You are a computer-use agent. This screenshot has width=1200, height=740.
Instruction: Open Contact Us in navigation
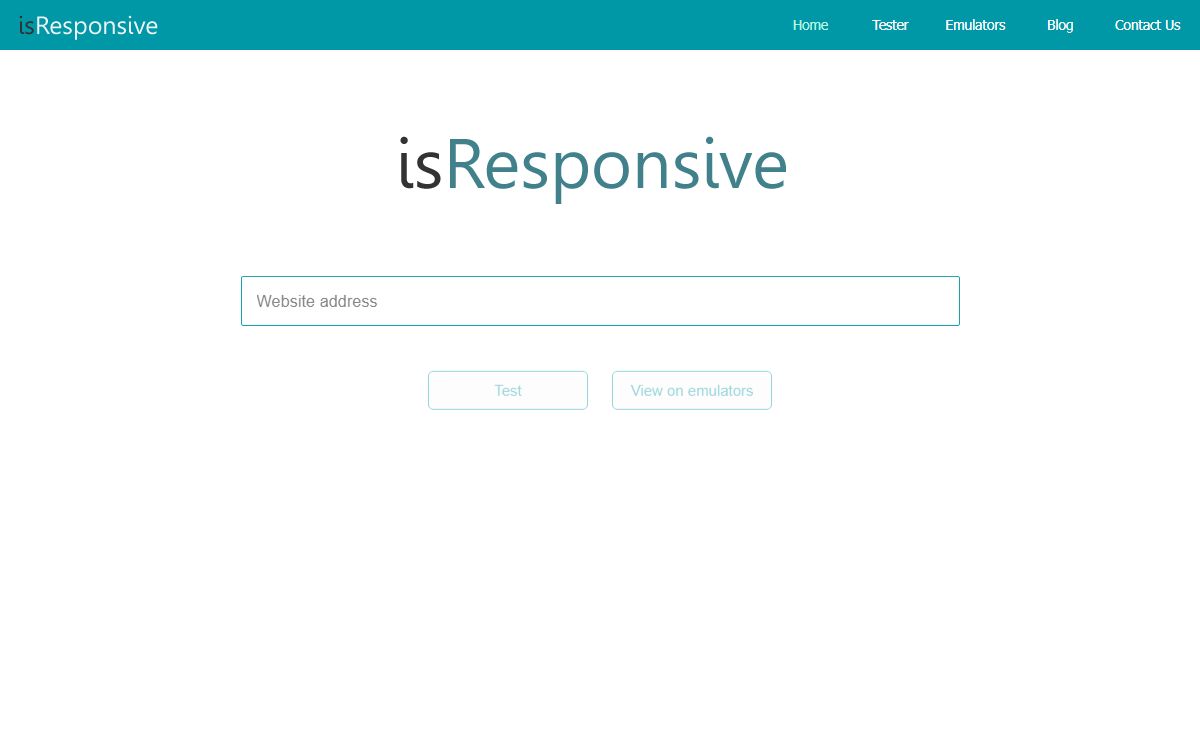coord(1147,25)
